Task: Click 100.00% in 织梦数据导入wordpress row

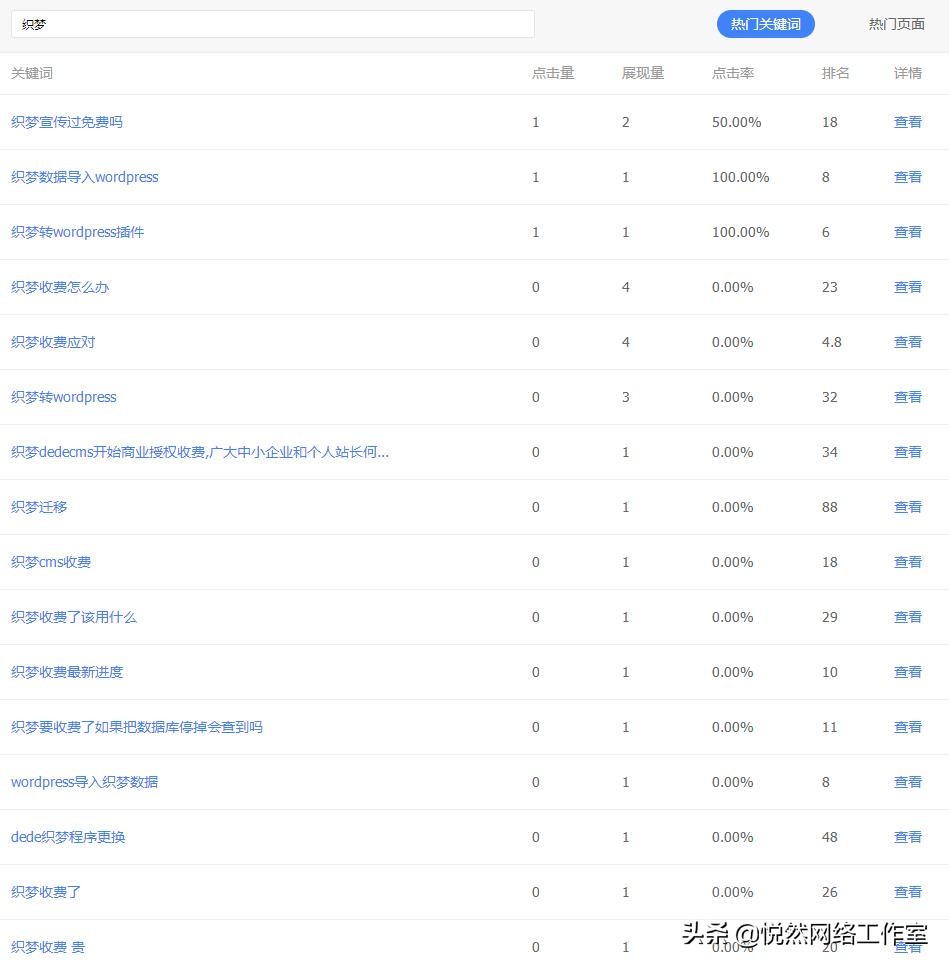Action: pyautogui.click(x=741, y=177)
